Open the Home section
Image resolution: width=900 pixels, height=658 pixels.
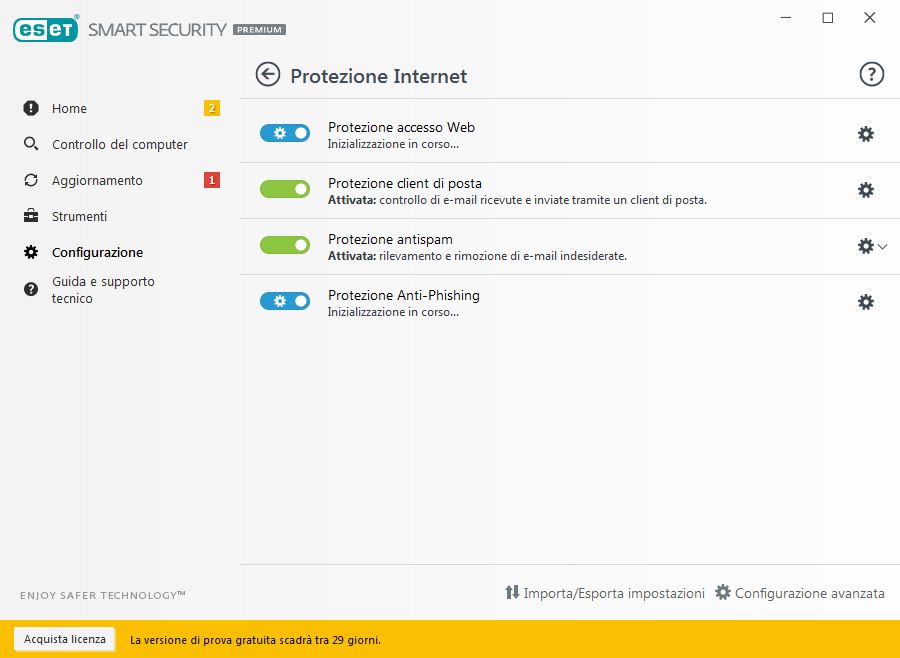[69, 109]
